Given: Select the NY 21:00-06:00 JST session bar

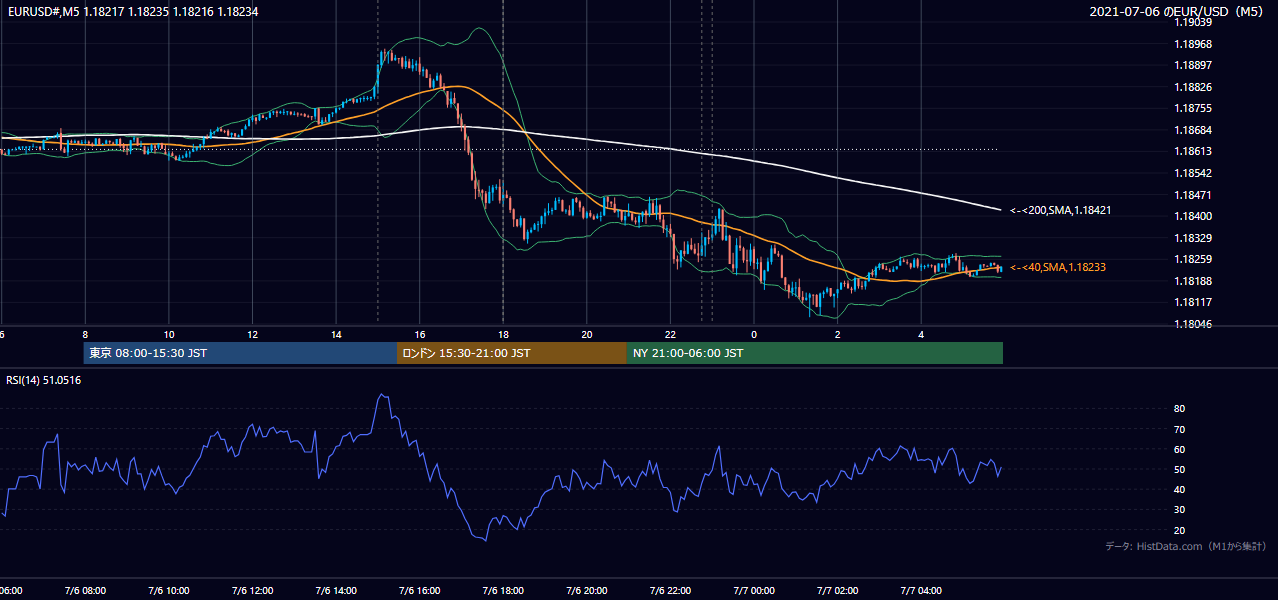Looking at the screenshot, I should 815,353.
